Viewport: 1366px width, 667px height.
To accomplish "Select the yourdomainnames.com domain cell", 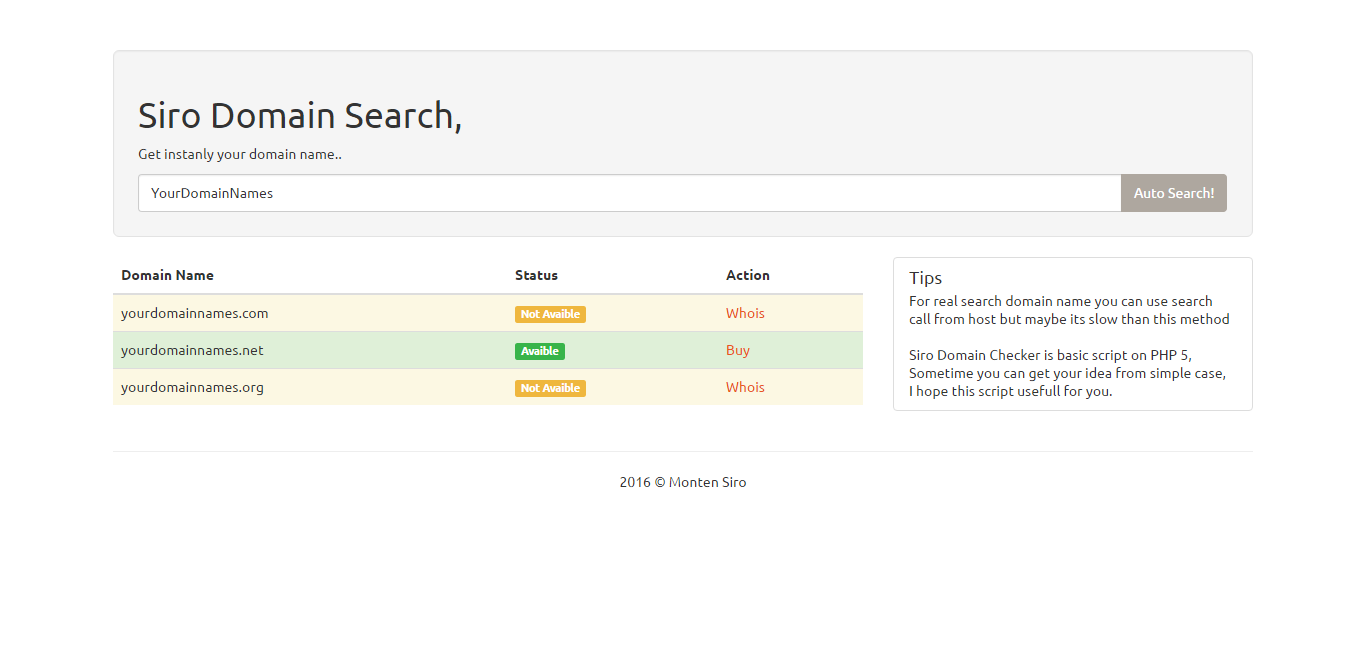I will click(x=310, y=313).
